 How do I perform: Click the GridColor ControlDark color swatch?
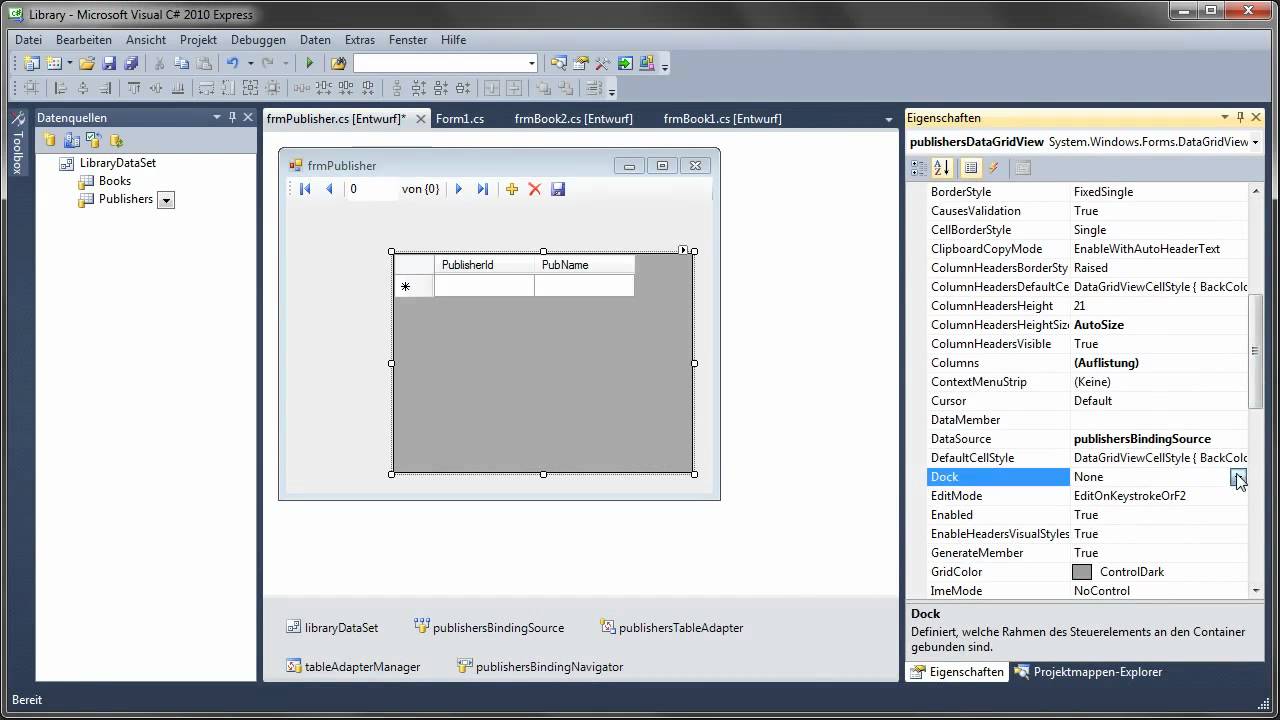tap(1082, 572)
